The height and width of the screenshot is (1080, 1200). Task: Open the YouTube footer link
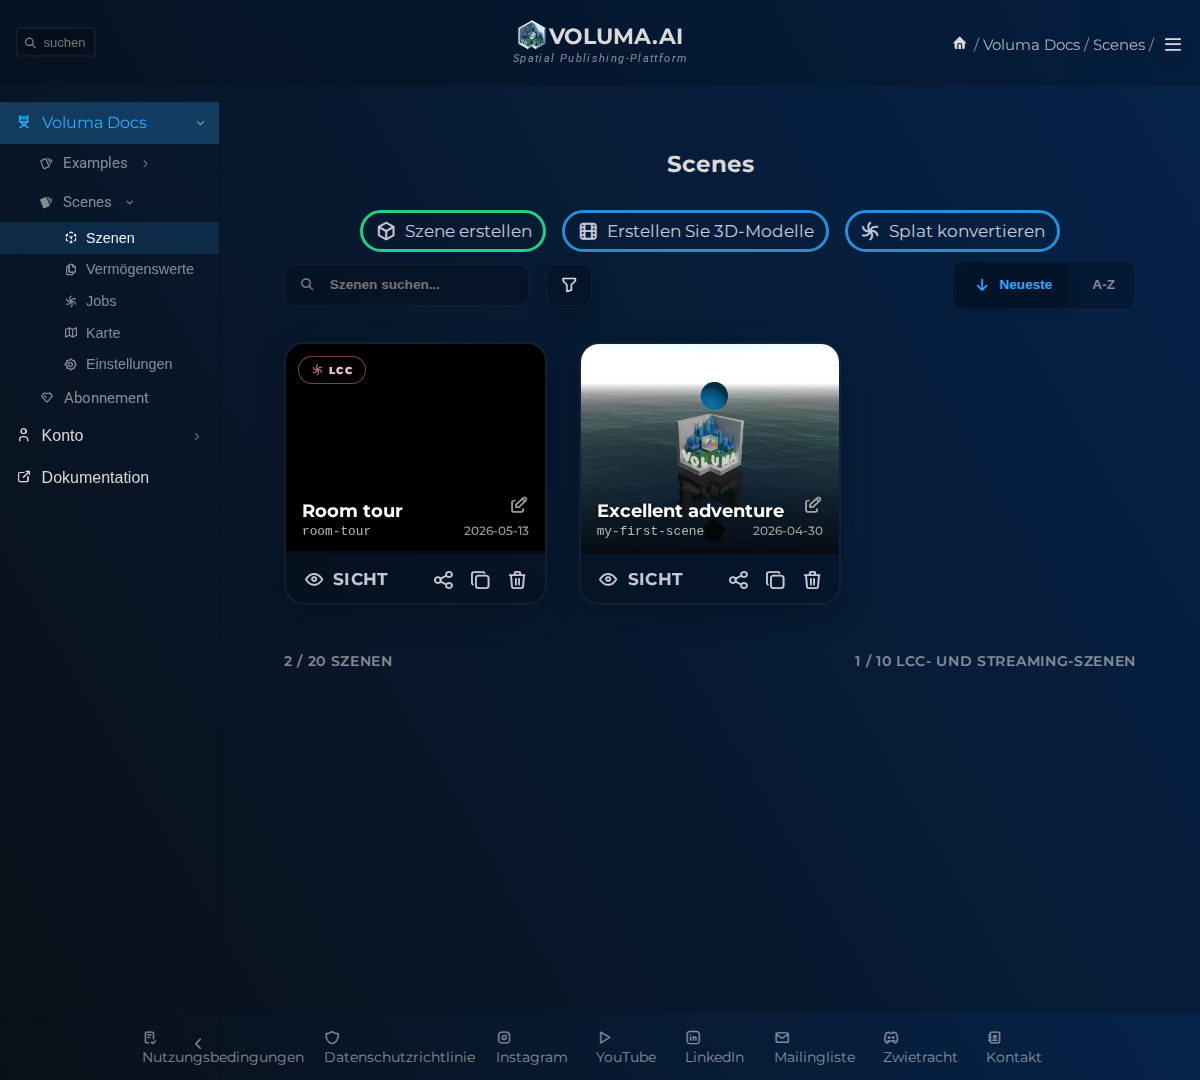pos(626,1048)
